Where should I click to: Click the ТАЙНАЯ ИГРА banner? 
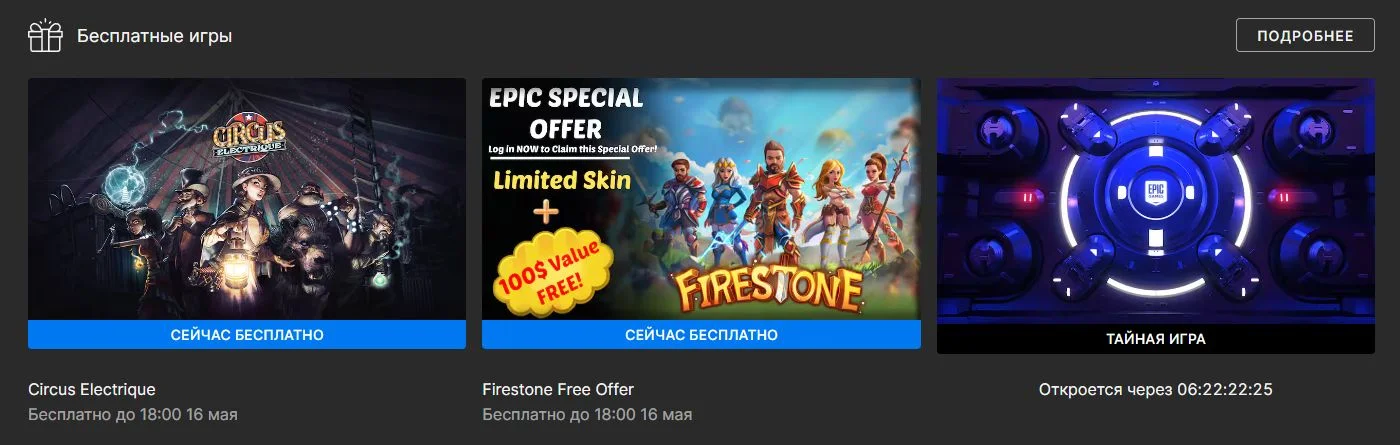1155,339
